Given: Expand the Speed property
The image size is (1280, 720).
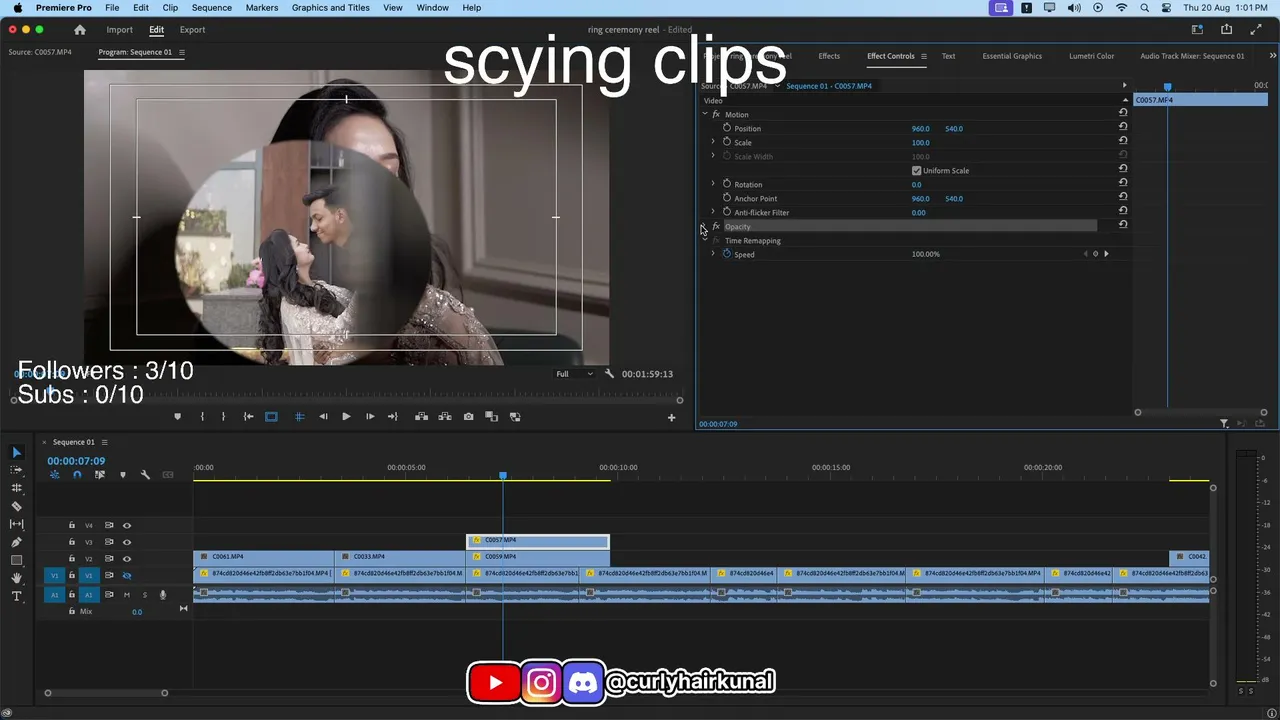Looking at the screenshot, I should point(713,254).
